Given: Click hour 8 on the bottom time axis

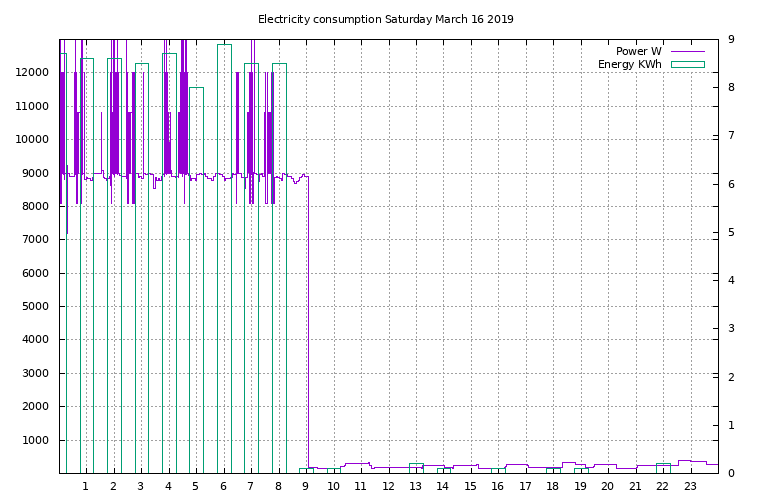Looking at the screenshot, I should (x=278, y=486).
